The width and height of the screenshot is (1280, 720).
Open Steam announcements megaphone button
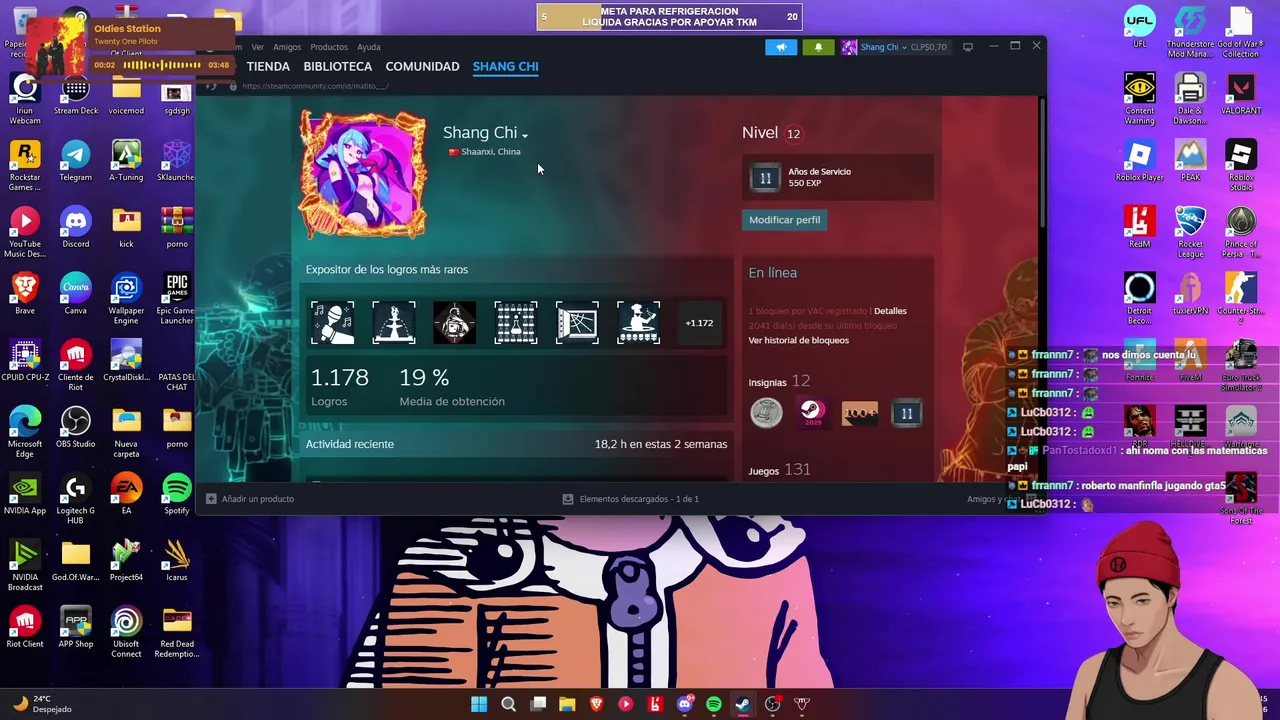click(781, 47)
